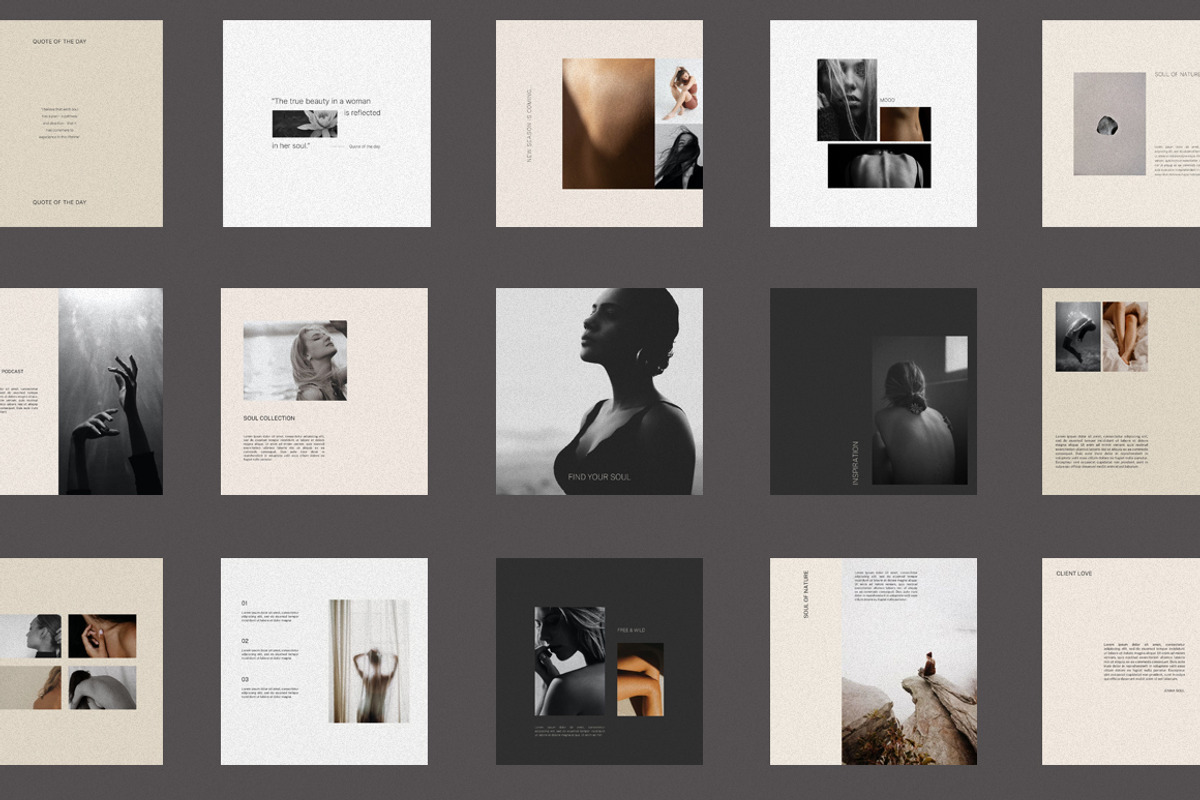Screen dimensions: 1200x800
Task: Click the "FIND YOUR SOUL" caption text
Action: (599, 477)
